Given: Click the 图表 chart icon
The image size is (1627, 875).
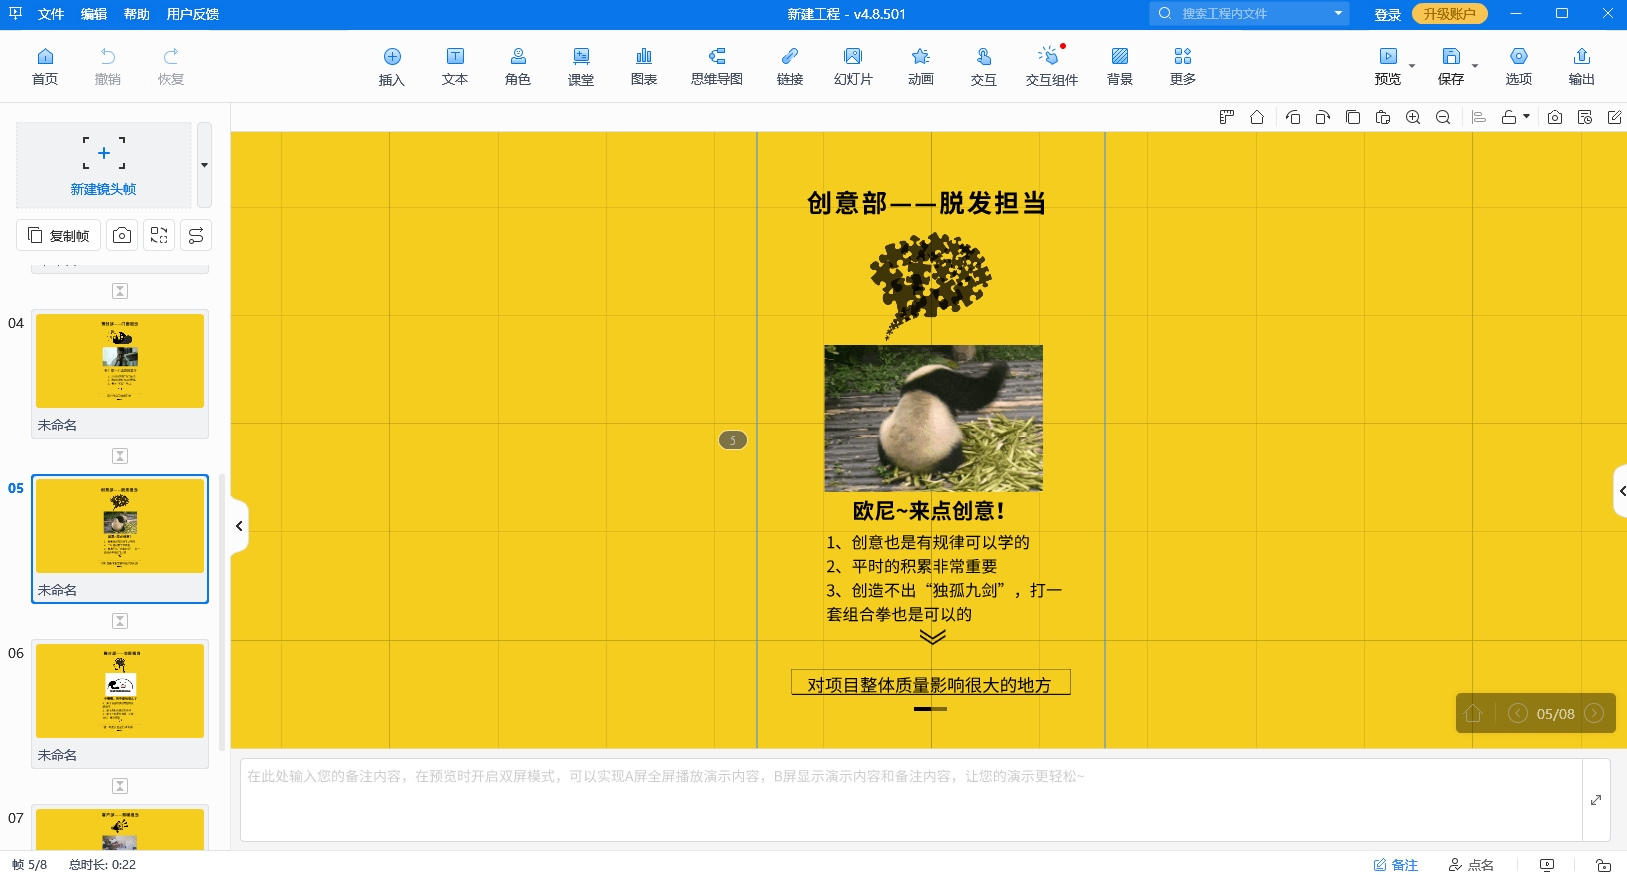Looking at the screenshot, I should (643, 66).
